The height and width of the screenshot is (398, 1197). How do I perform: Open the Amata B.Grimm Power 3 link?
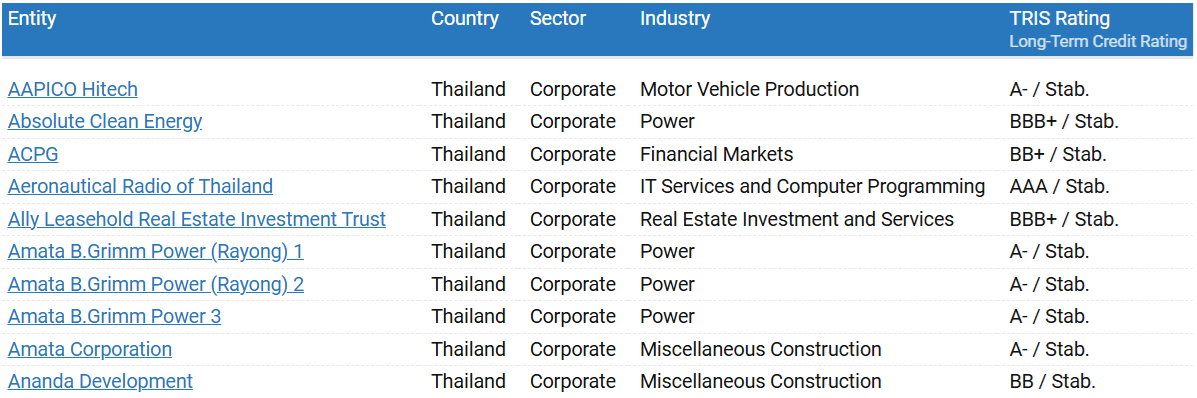[x=115, y=316]
